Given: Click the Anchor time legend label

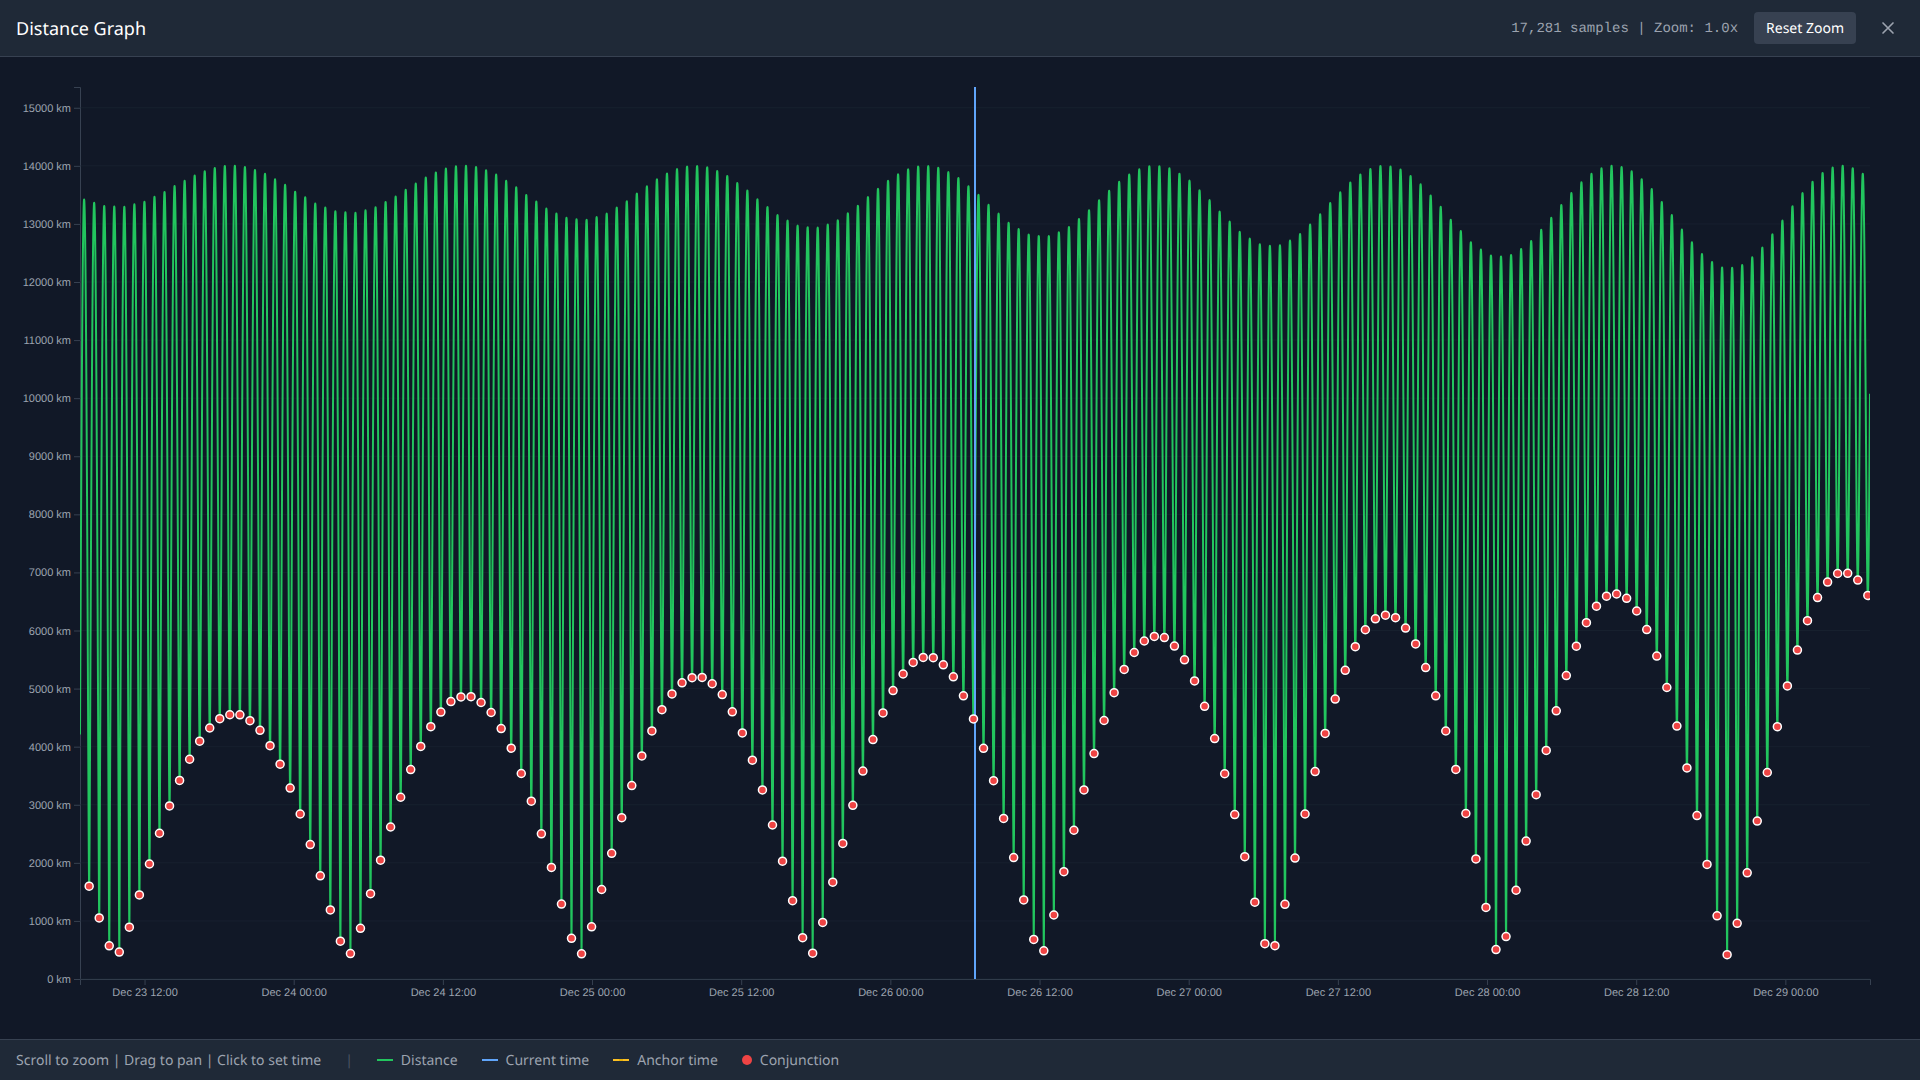Looking at the screenshot, I should pyautogui.click(x=677, y=1060).
